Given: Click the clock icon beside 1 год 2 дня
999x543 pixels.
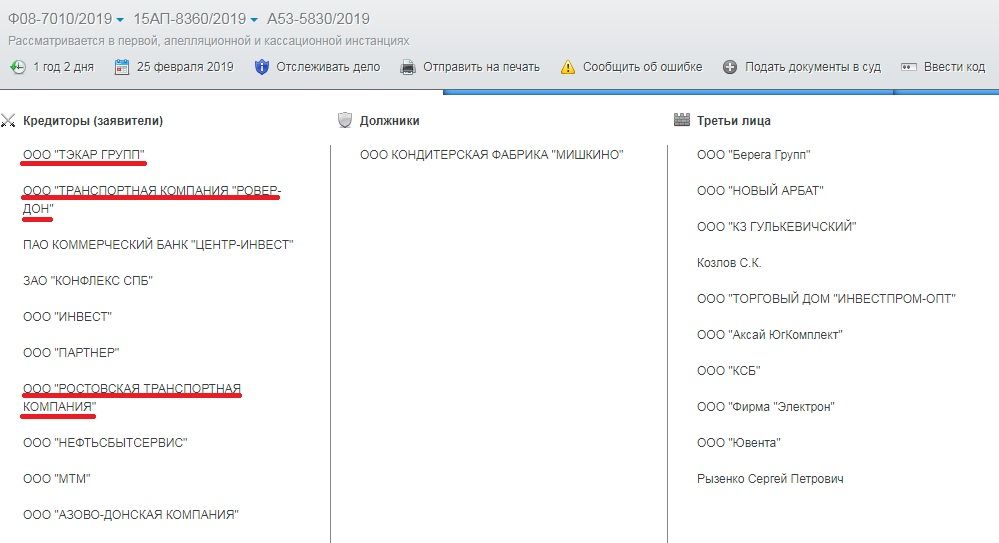Looking at the screenshot, I should pos(18,67).
